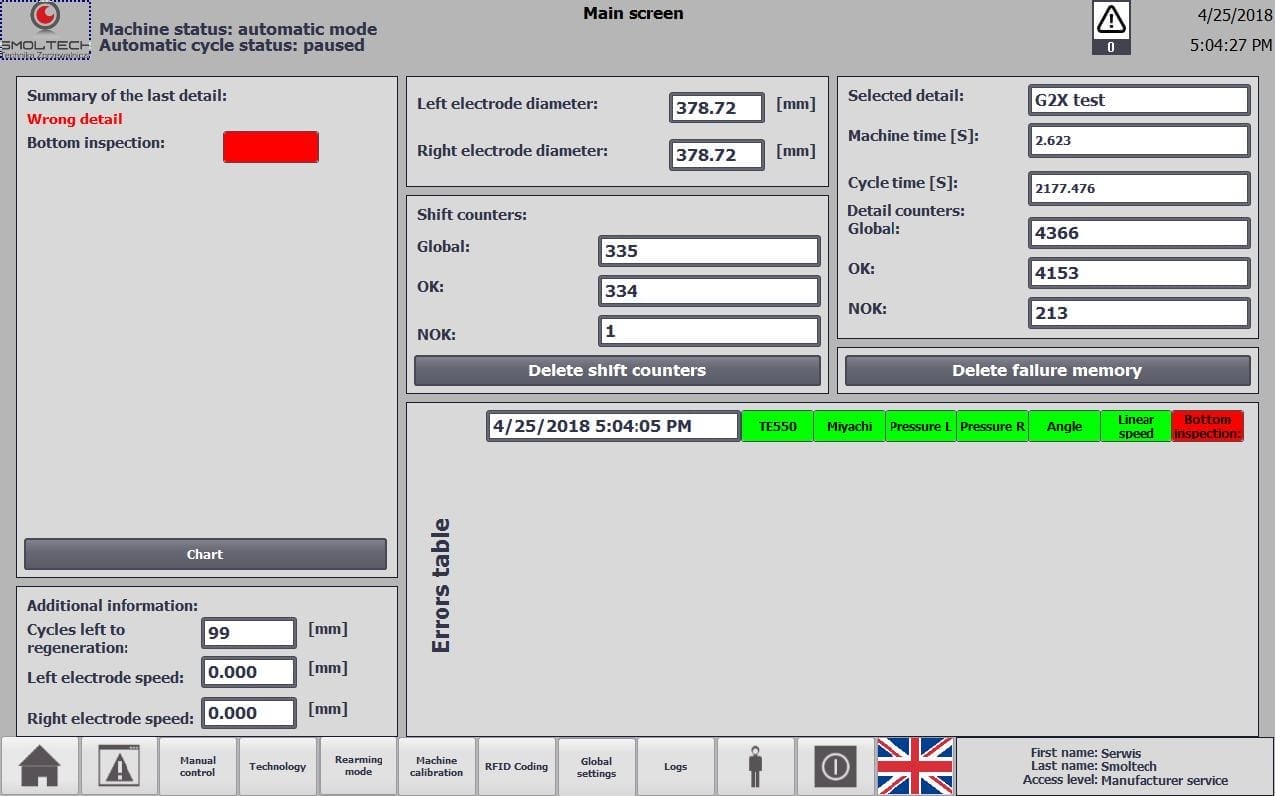Click the user person icon
The width and height of the screenshot is (1275, 796).
(x=755, y=767)
